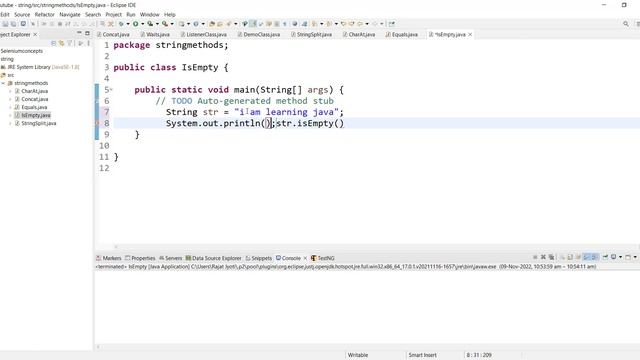The width and height of the screenshot is (640, 360).
Task: Click the Help menu
Action: tap(170, 14)
